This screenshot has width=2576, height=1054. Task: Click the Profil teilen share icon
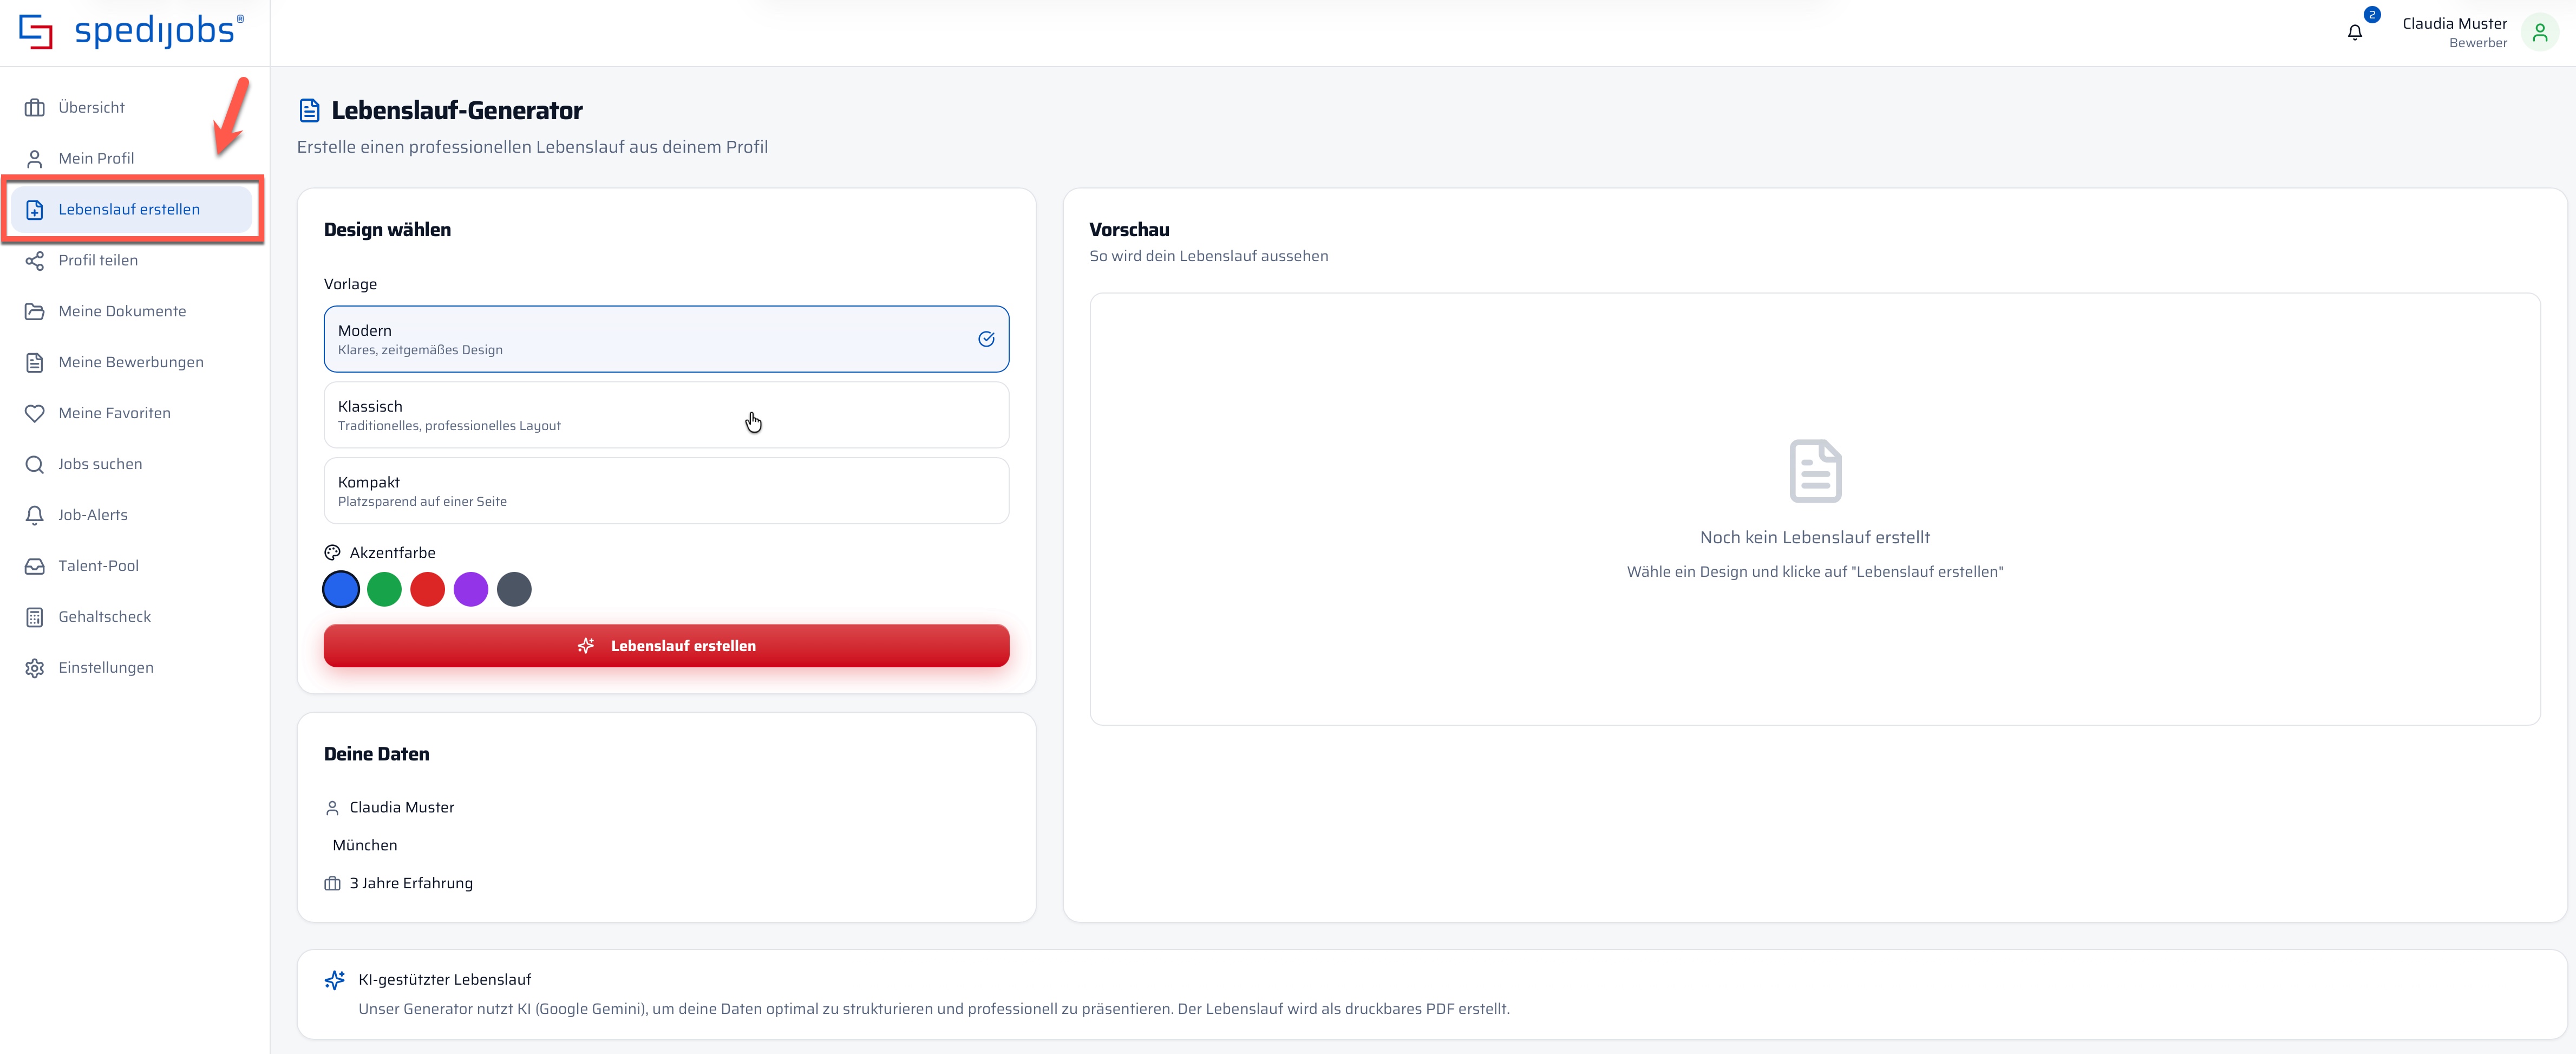pos(35,260)
